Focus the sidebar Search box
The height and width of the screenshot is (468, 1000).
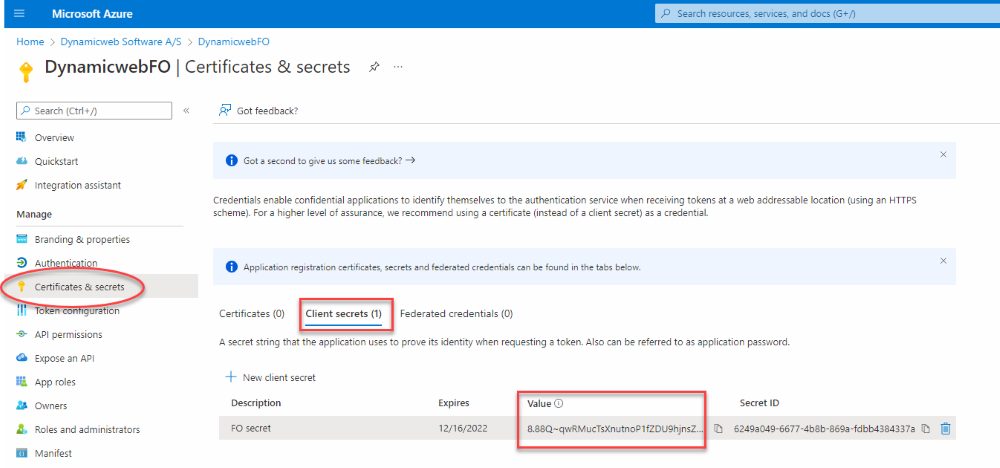click(x=95, y=111)
